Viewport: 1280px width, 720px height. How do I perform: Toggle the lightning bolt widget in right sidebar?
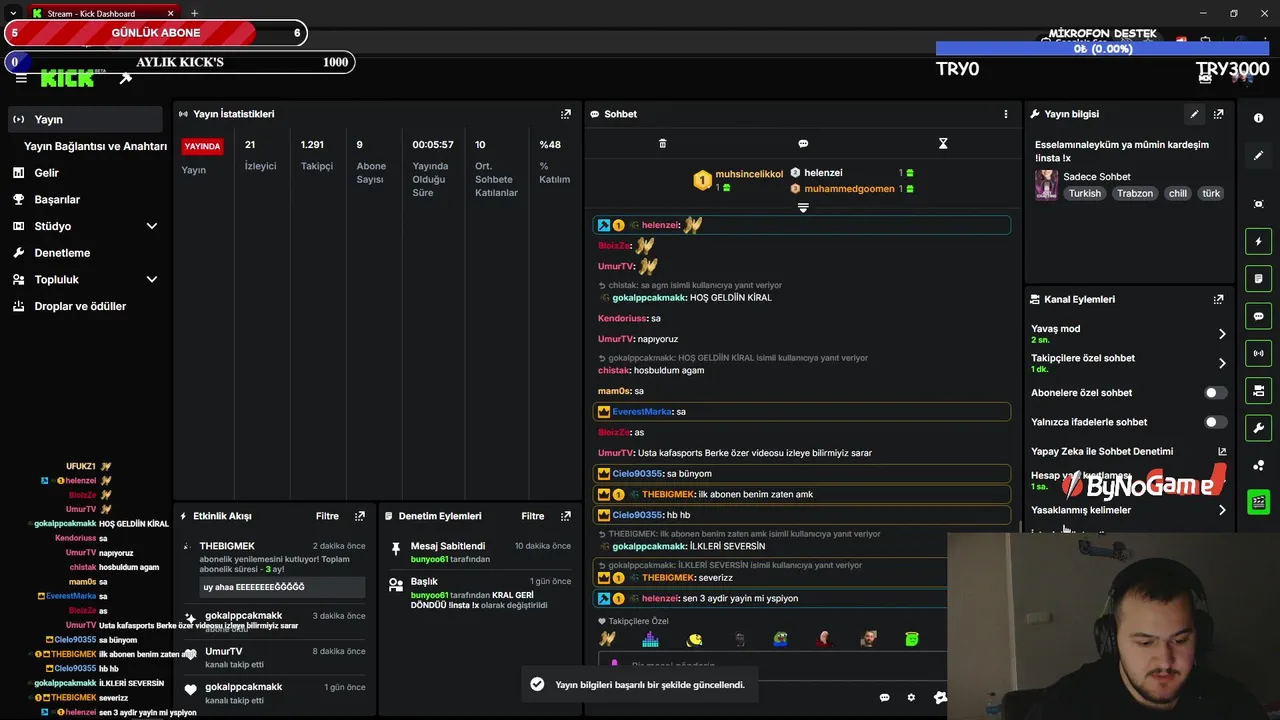click(x=1258, y=241)
